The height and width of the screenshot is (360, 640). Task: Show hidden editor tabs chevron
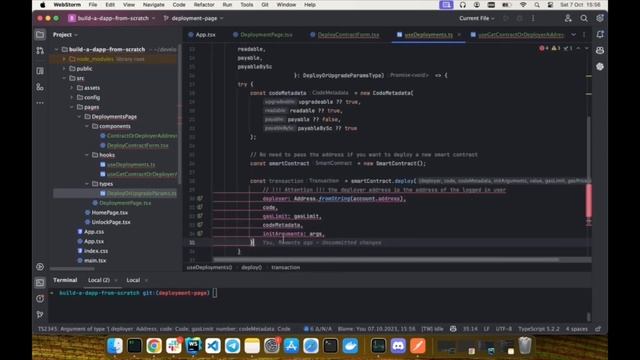pos(573,35)
